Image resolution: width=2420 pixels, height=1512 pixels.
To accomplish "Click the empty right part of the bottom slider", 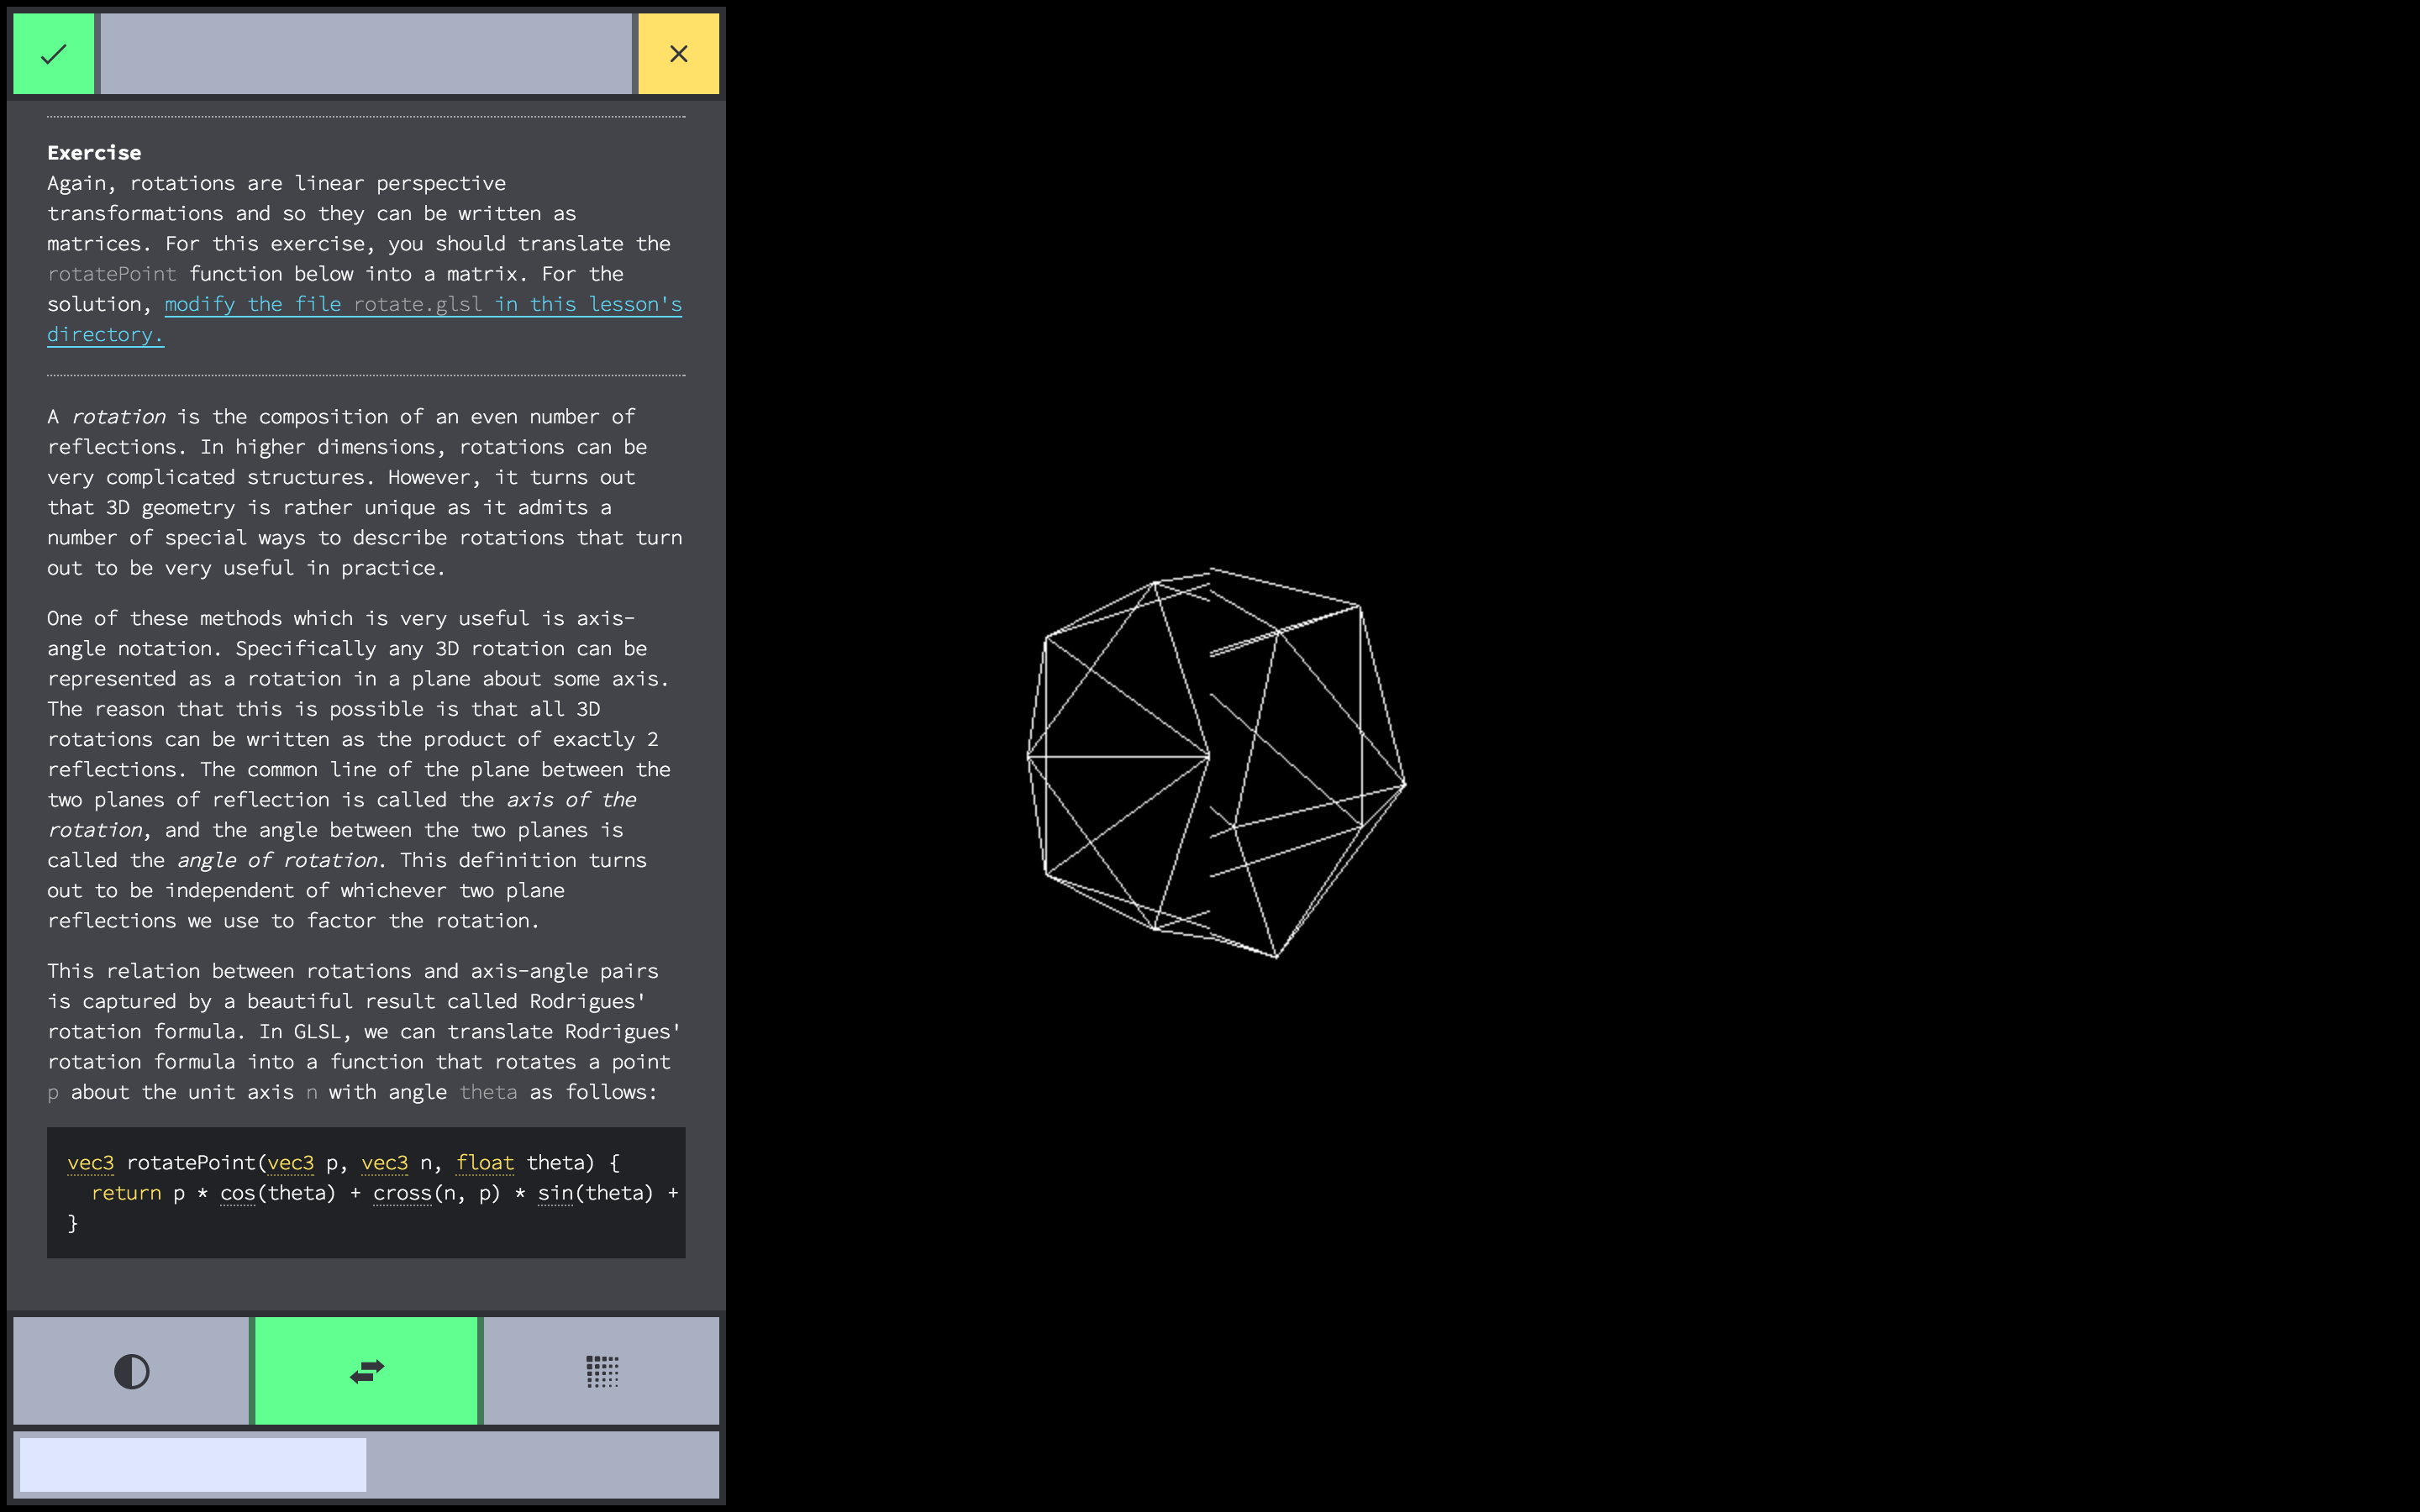I will pos(541,1465).
